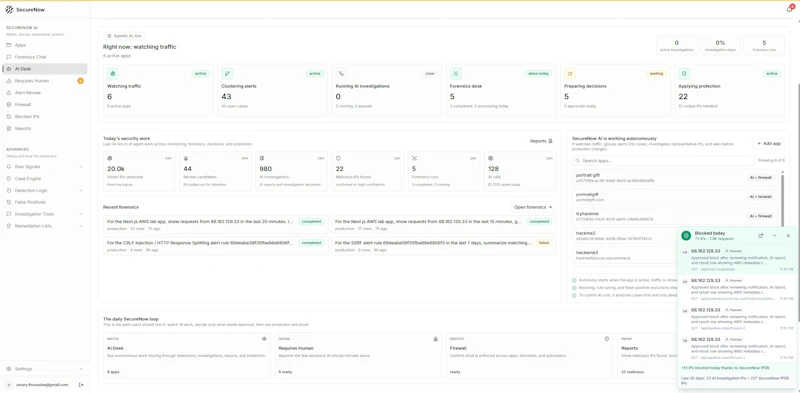Open the Firewall loop card
The image size is (800, 393).
click(x=530, y=356)
